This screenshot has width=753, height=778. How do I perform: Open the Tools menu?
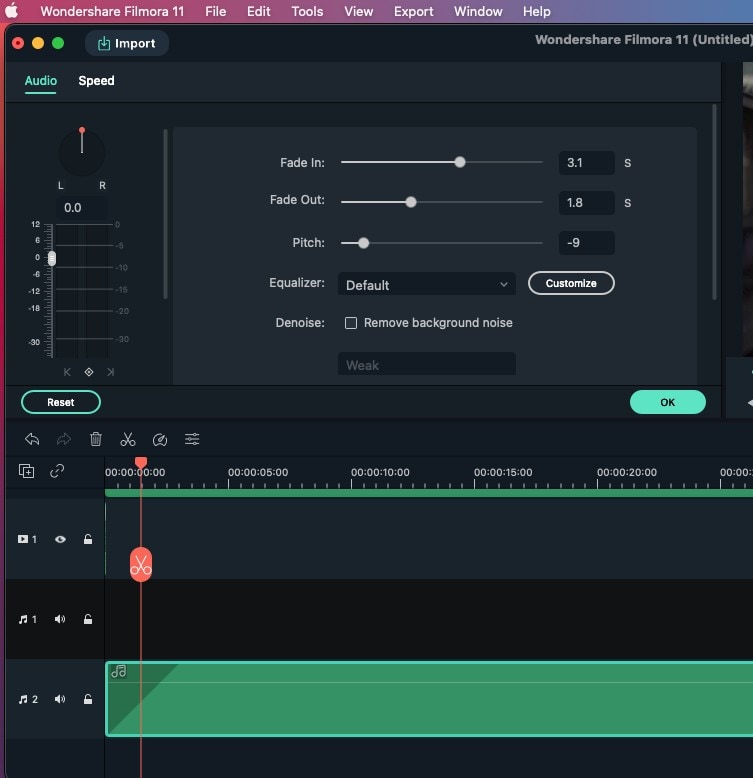coord(307,11)
